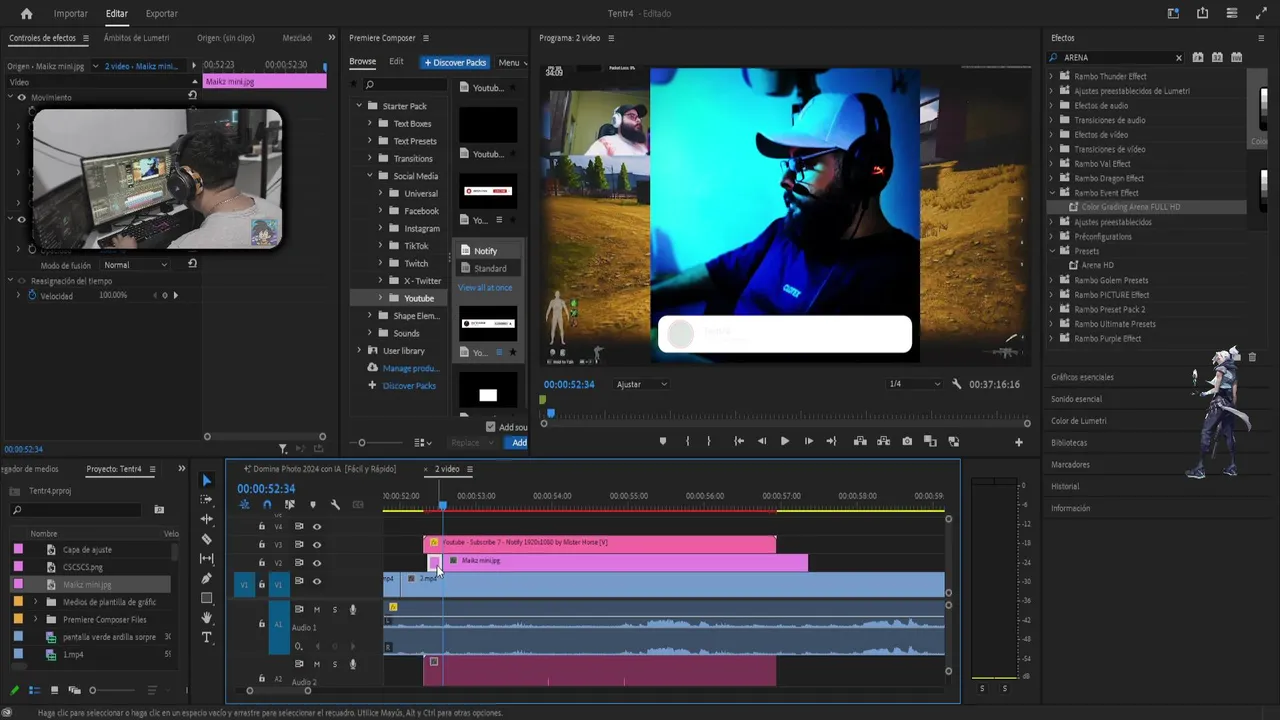Select the Rectangle tool

[x=207, y=598]
